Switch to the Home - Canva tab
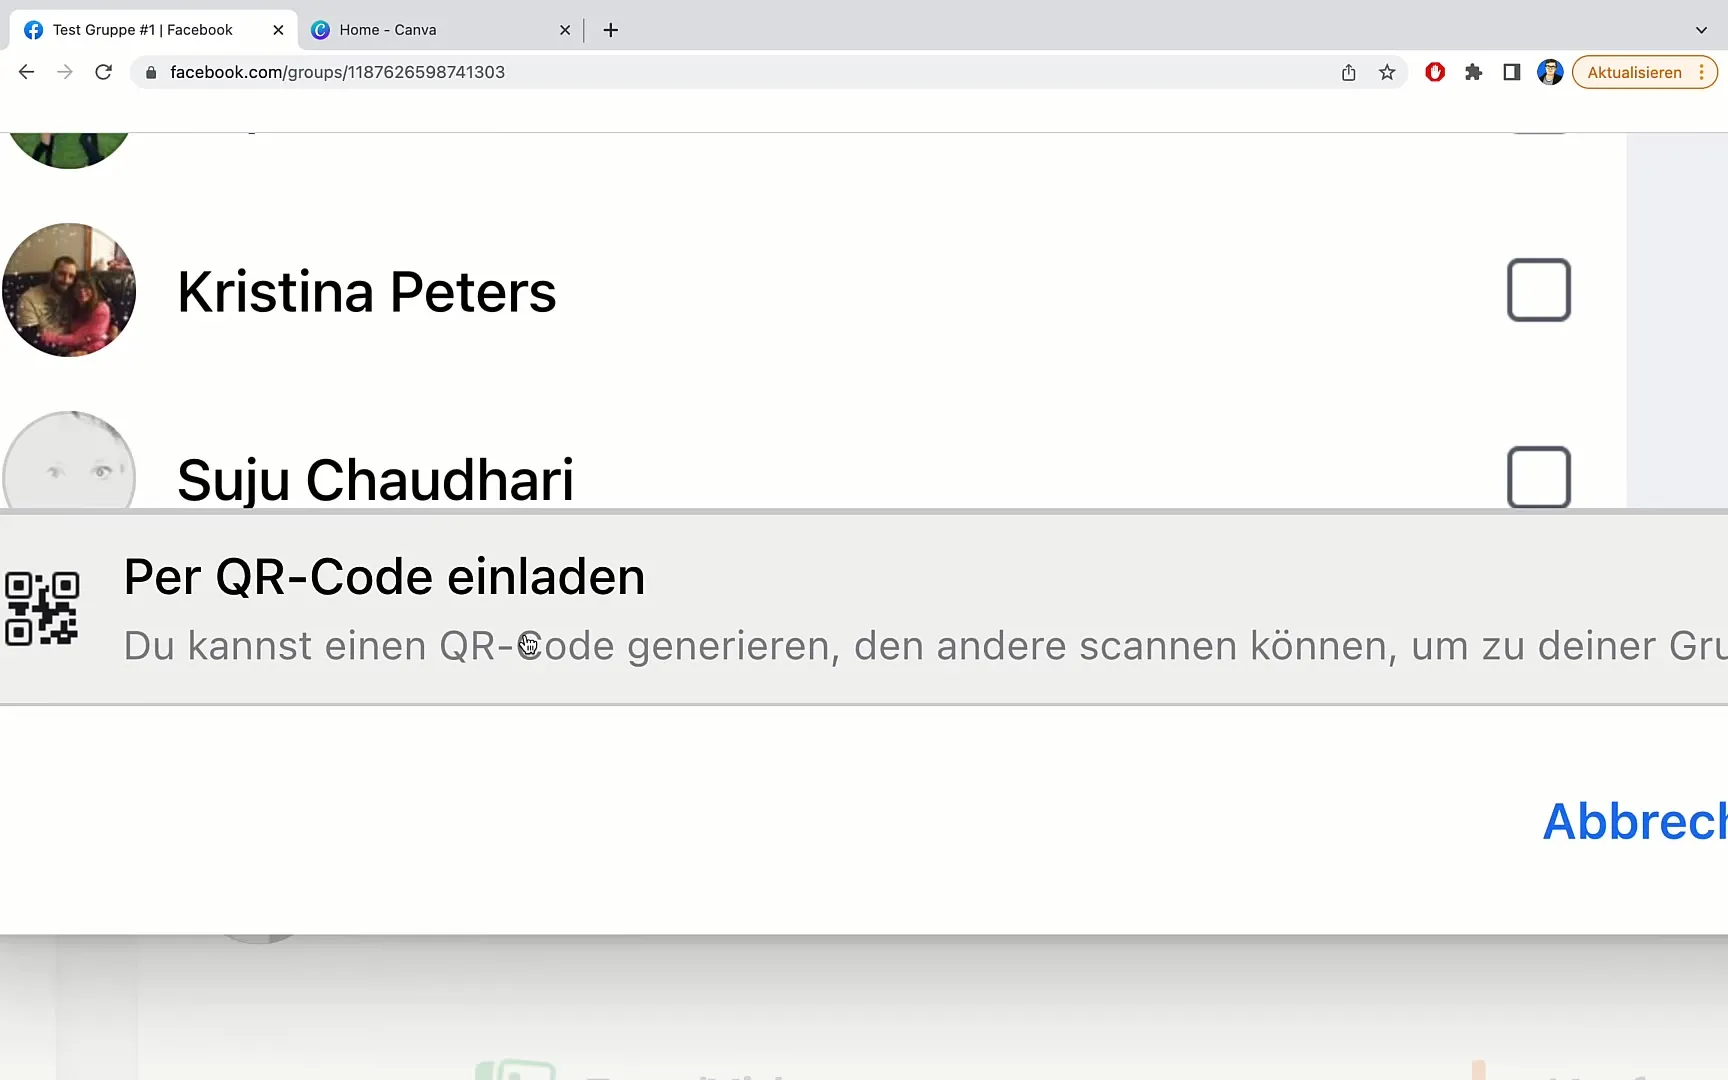Viewport: 1728px width, 1080px height. click(387, 30)
